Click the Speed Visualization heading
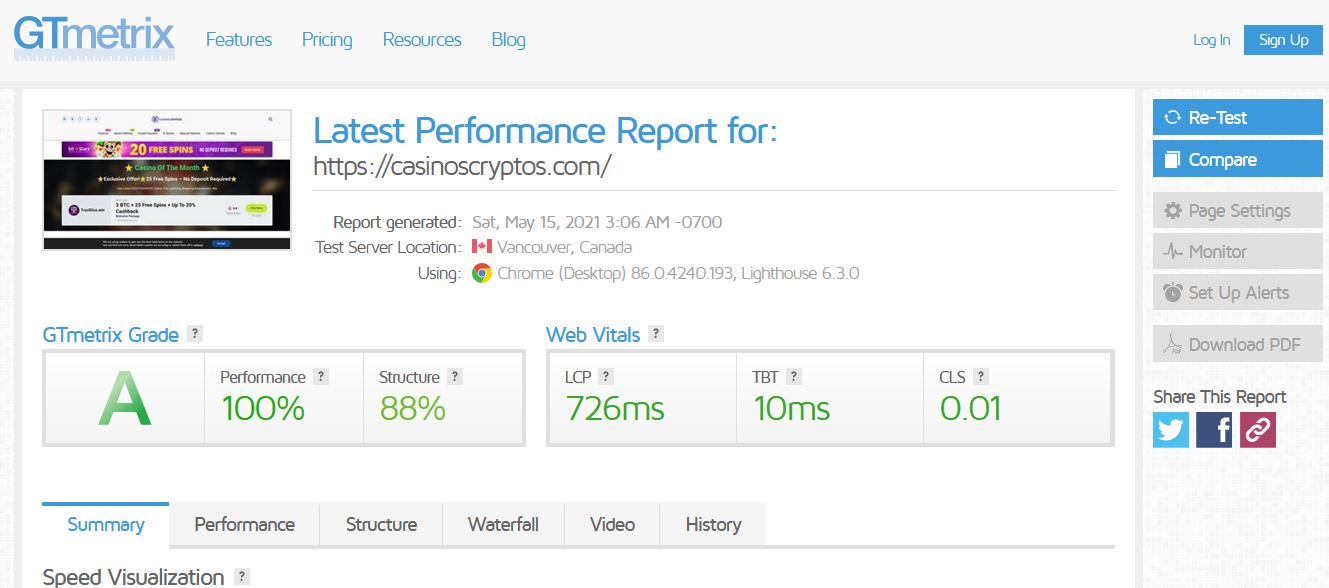The height and width of the screenshot is (588, 1329). point(133,577)
